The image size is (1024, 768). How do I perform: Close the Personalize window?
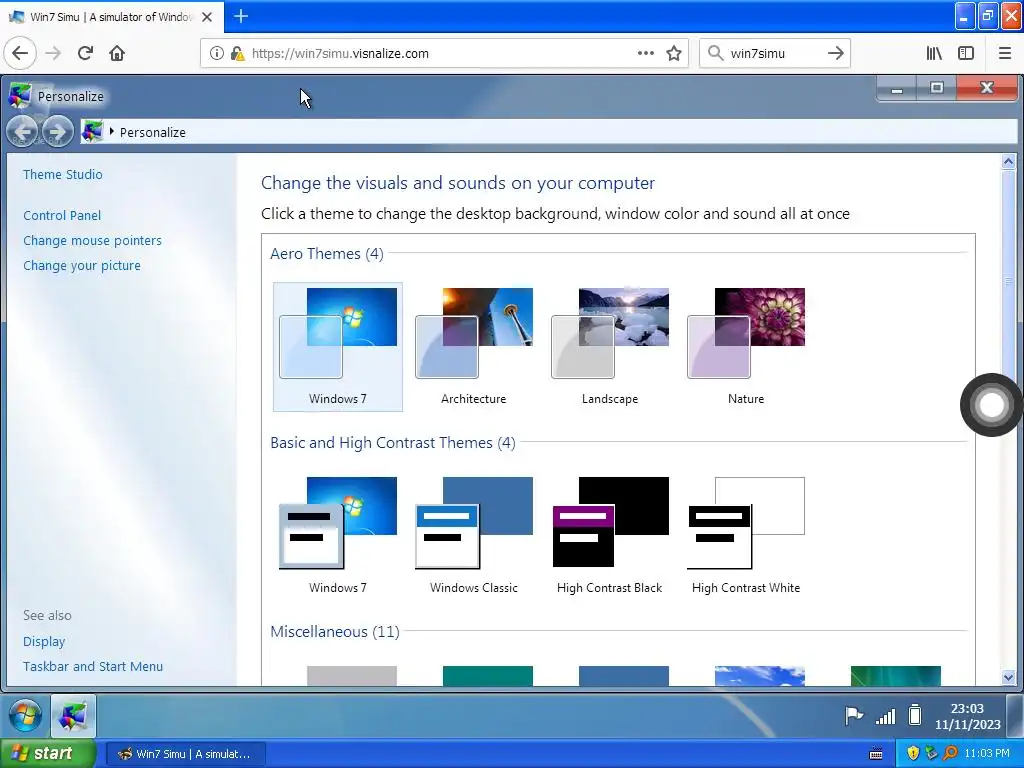[x=987, y=88]
